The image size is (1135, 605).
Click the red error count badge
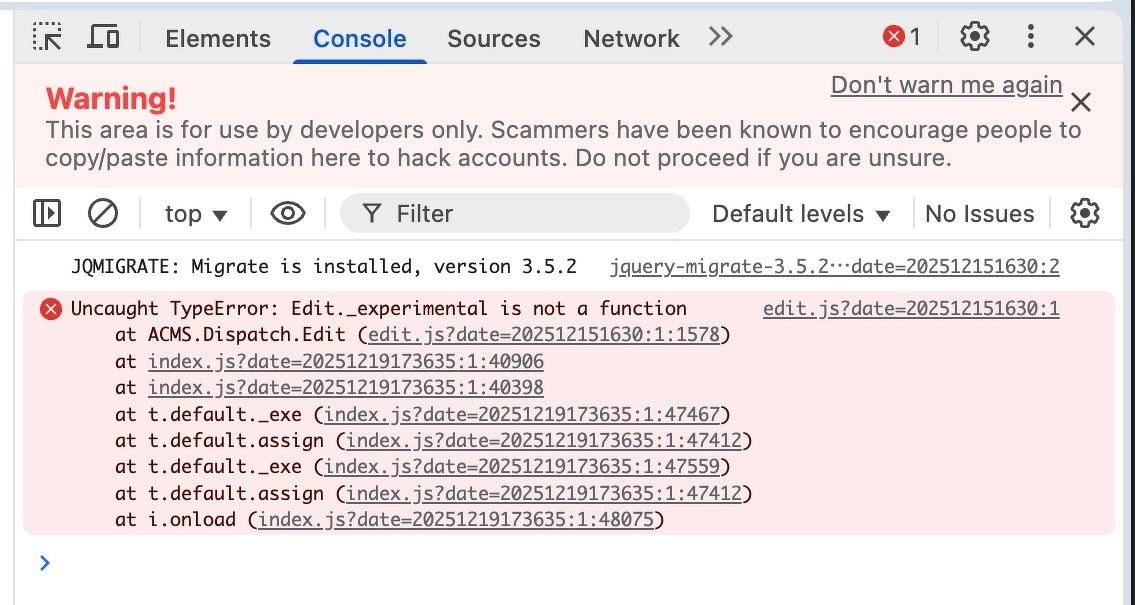coord(901,38)
